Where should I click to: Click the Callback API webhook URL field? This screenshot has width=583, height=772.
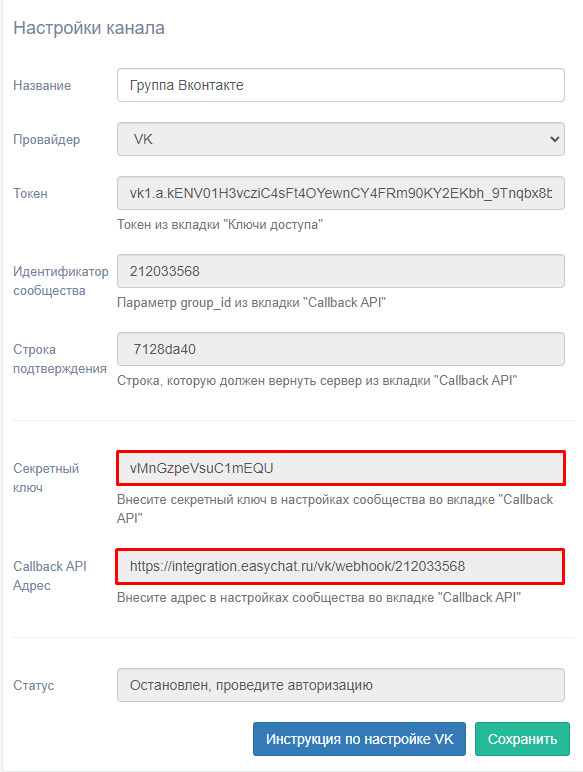tap(341, 566)
